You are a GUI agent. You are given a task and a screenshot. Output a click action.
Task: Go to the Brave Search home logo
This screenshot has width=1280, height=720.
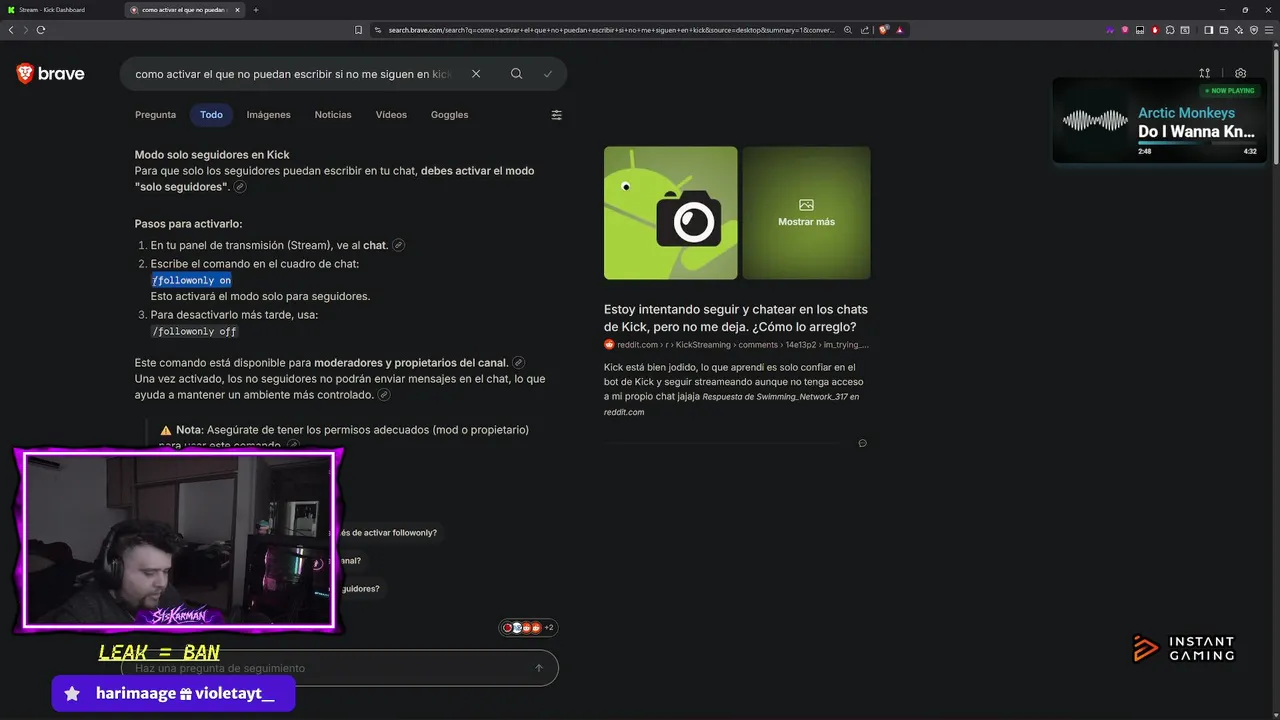50,73
